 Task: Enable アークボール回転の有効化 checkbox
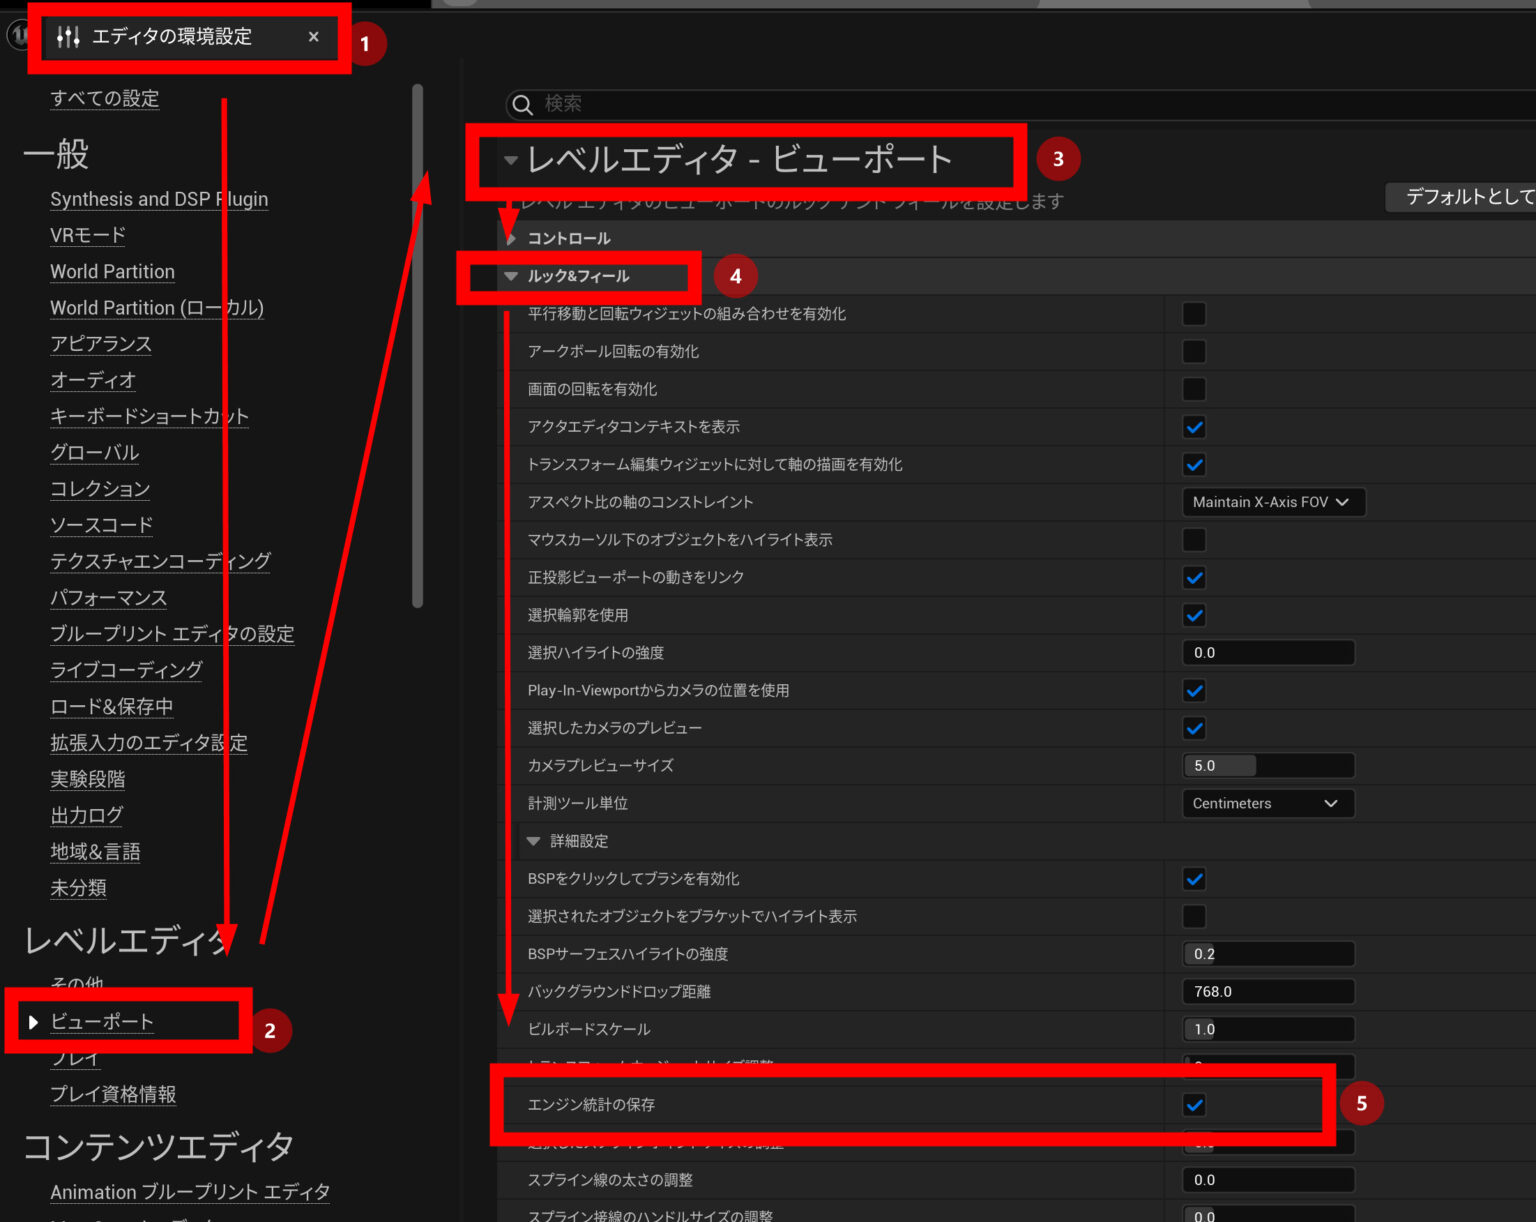click(1194, 351)
